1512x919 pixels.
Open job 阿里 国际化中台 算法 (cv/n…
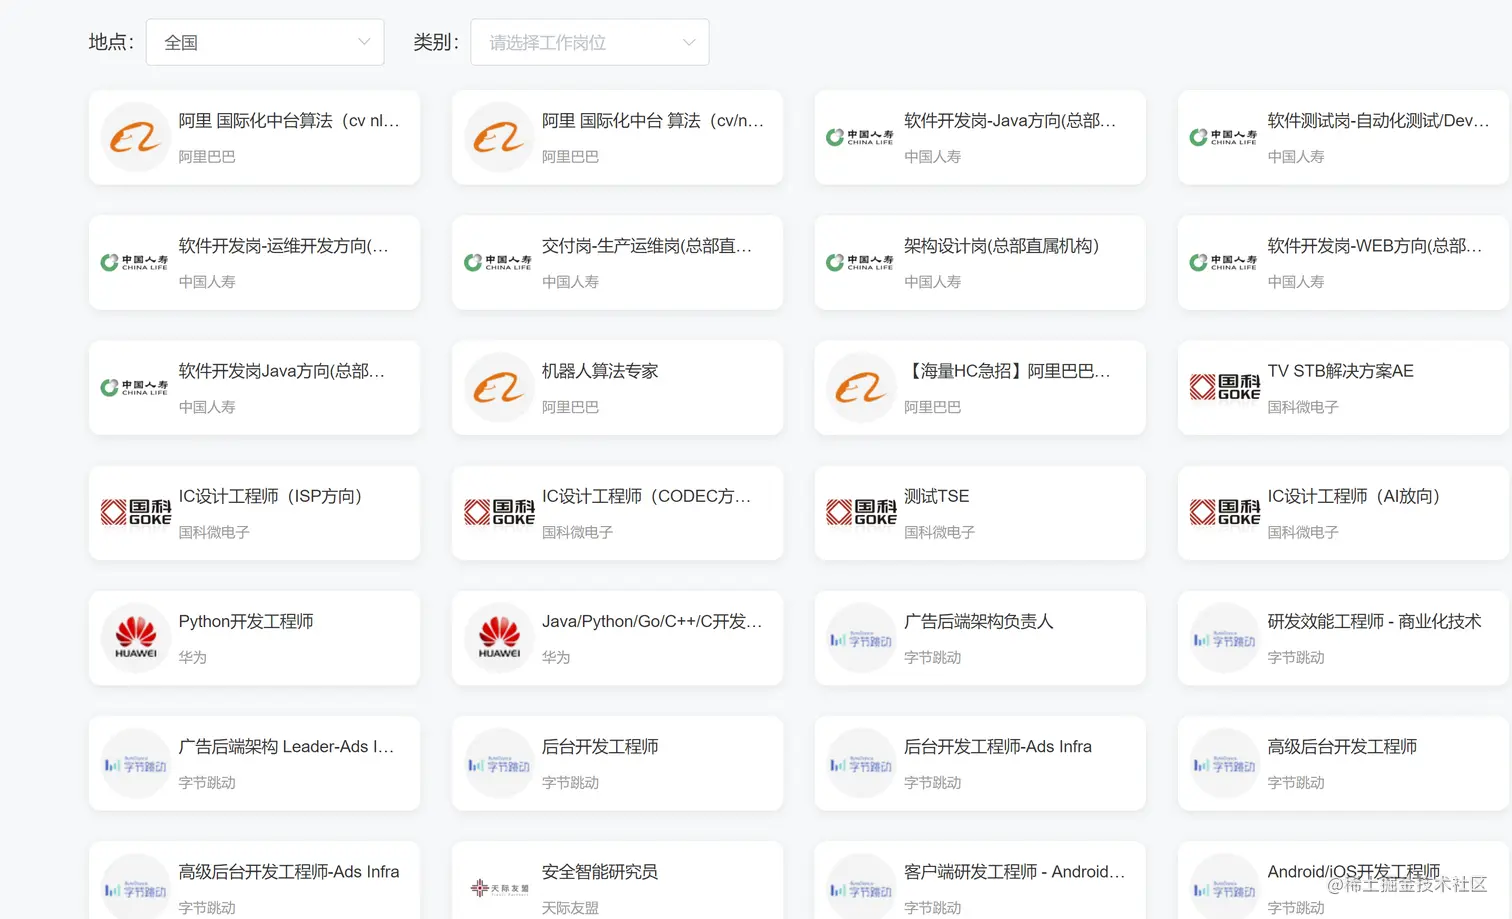[653, 121]
